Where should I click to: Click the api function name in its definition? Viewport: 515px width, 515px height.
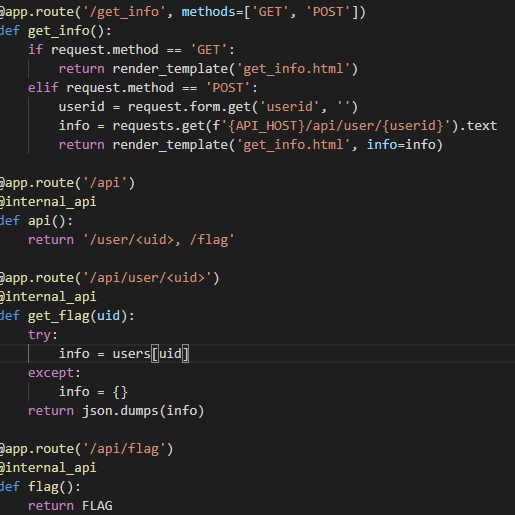(39, 221)
